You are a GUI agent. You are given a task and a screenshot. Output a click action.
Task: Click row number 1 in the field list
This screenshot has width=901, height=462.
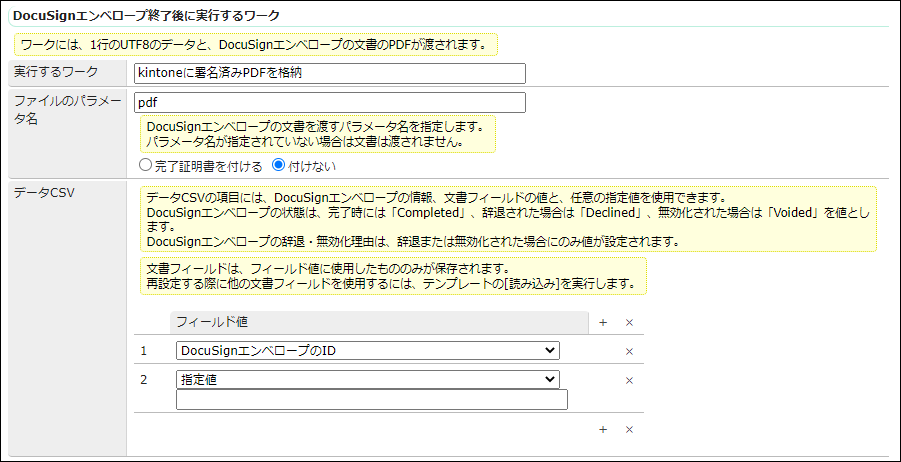click(x=144, y=351)
